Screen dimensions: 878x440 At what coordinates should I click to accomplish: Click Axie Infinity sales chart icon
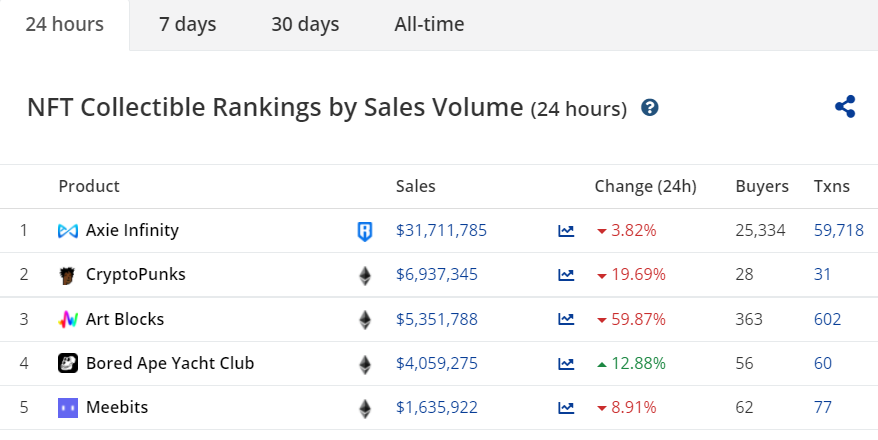(x=566, y=231)
